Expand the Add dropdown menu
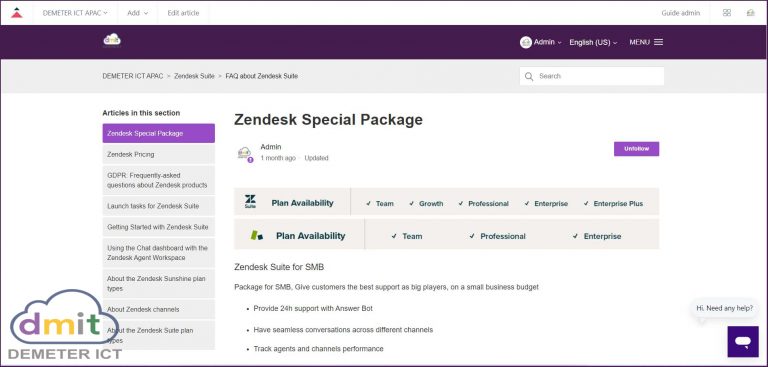 [x=137, y=13]
